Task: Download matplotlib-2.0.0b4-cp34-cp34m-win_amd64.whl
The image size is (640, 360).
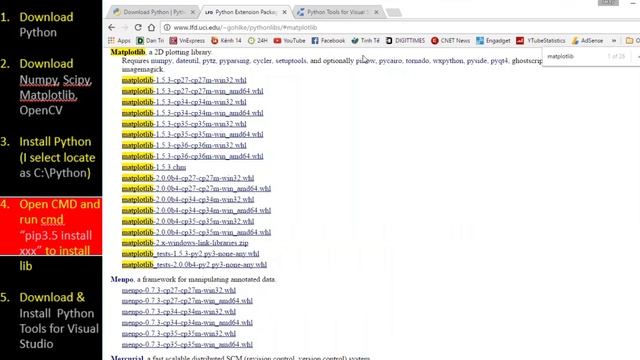Action: tap(196, 210)
